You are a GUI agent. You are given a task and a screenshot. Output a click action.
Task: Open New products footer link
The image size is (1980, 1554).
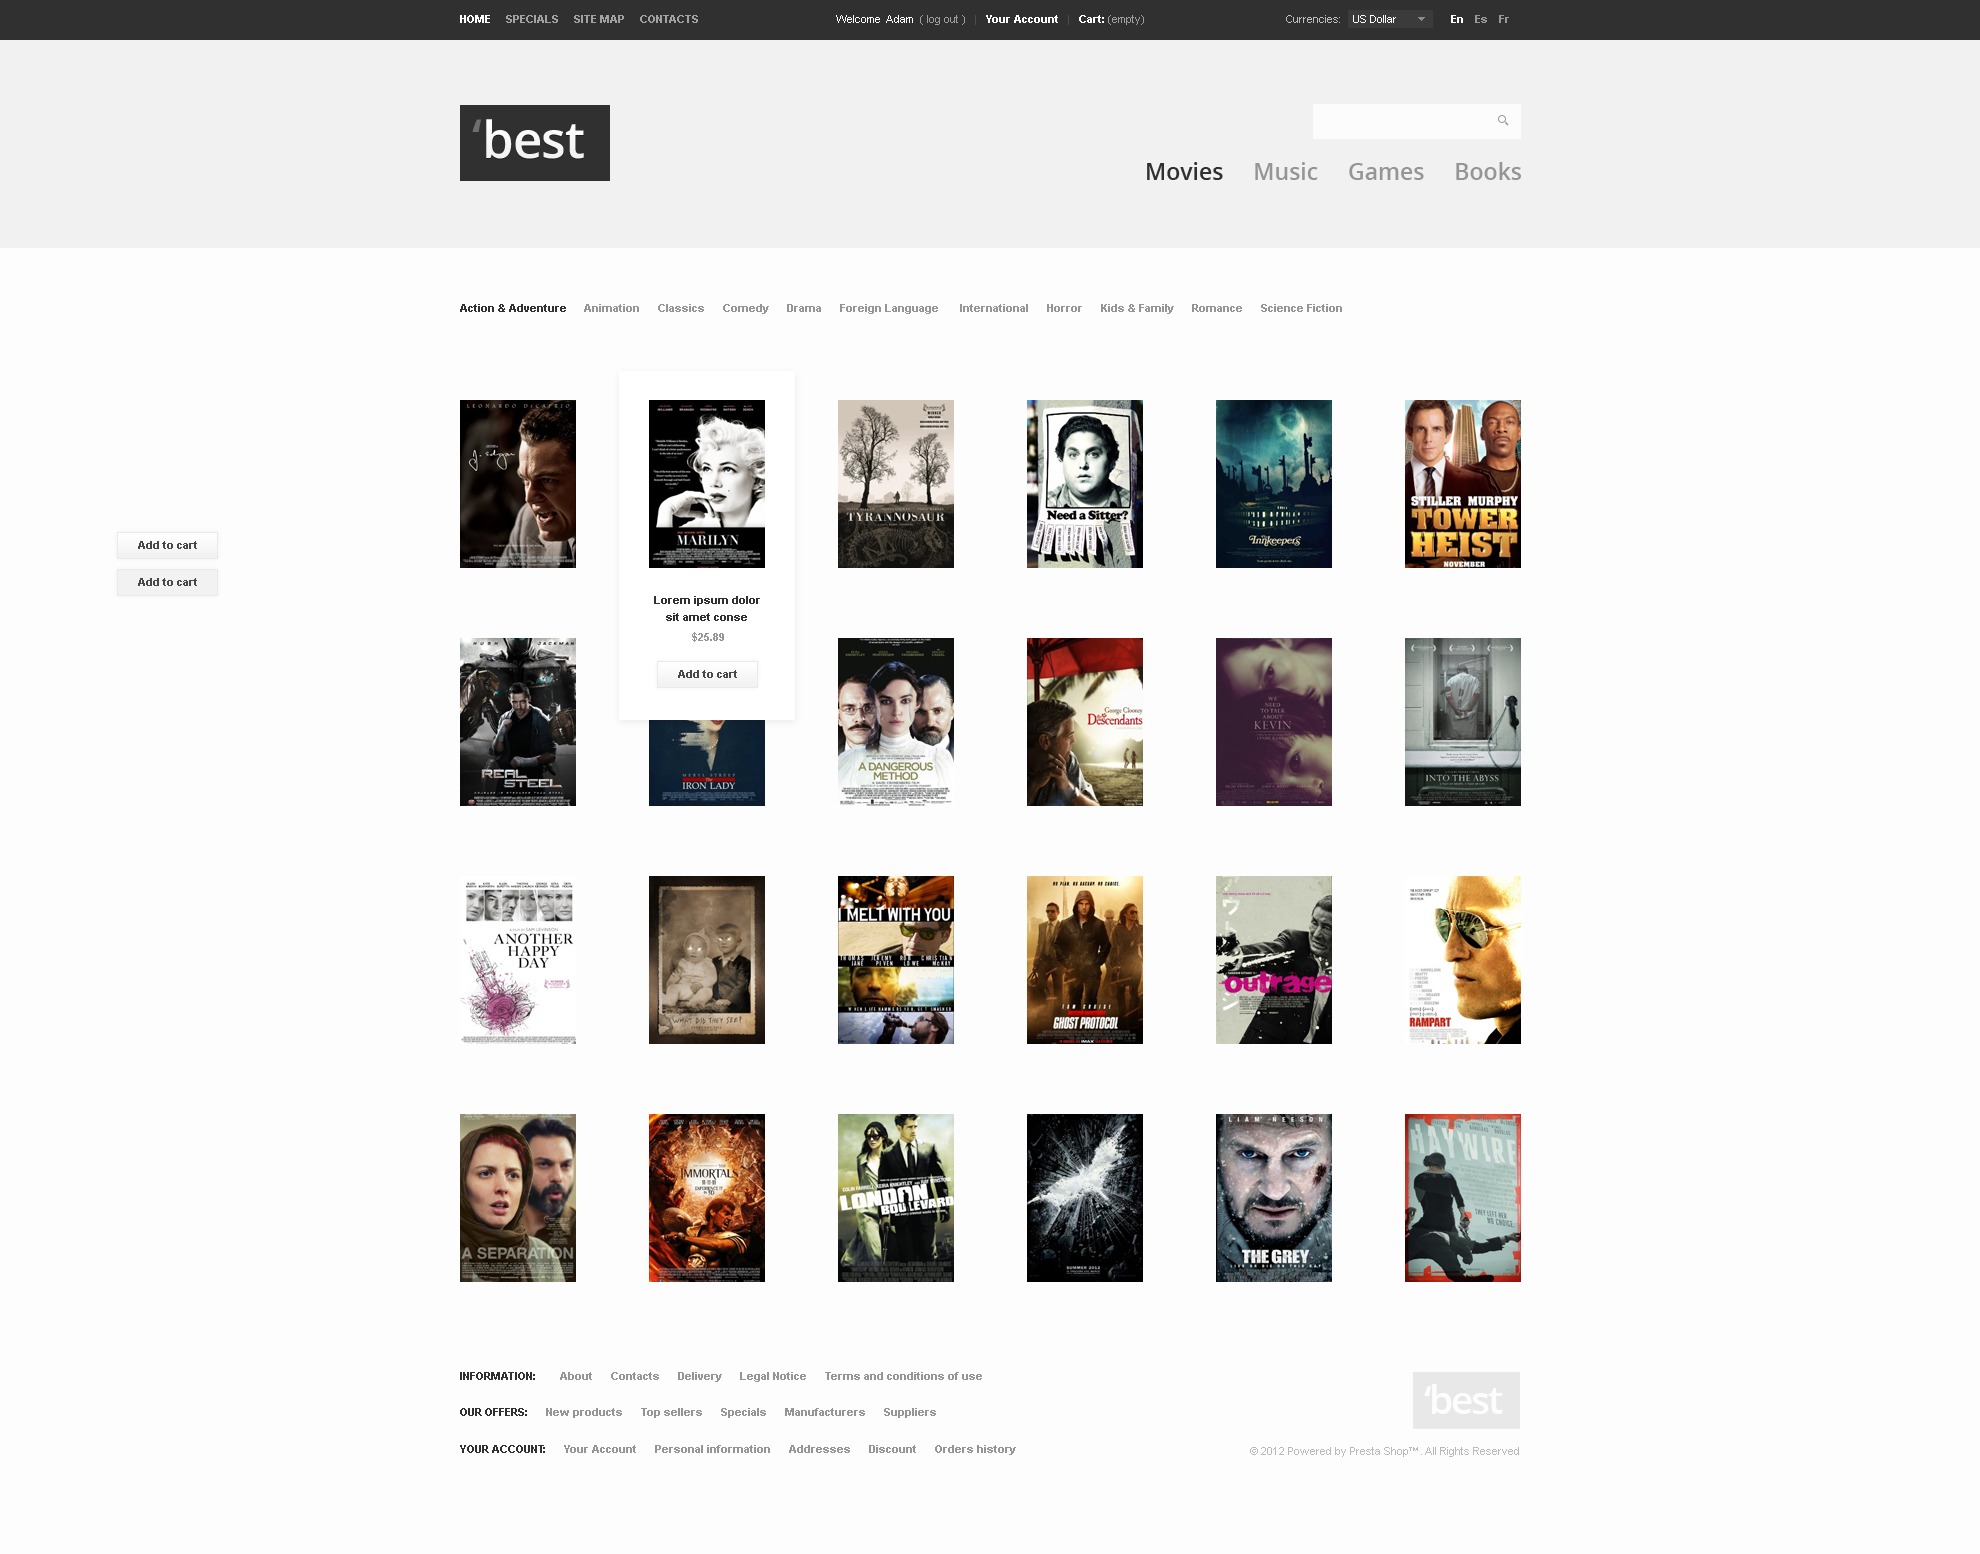(x=583, y=1412)
